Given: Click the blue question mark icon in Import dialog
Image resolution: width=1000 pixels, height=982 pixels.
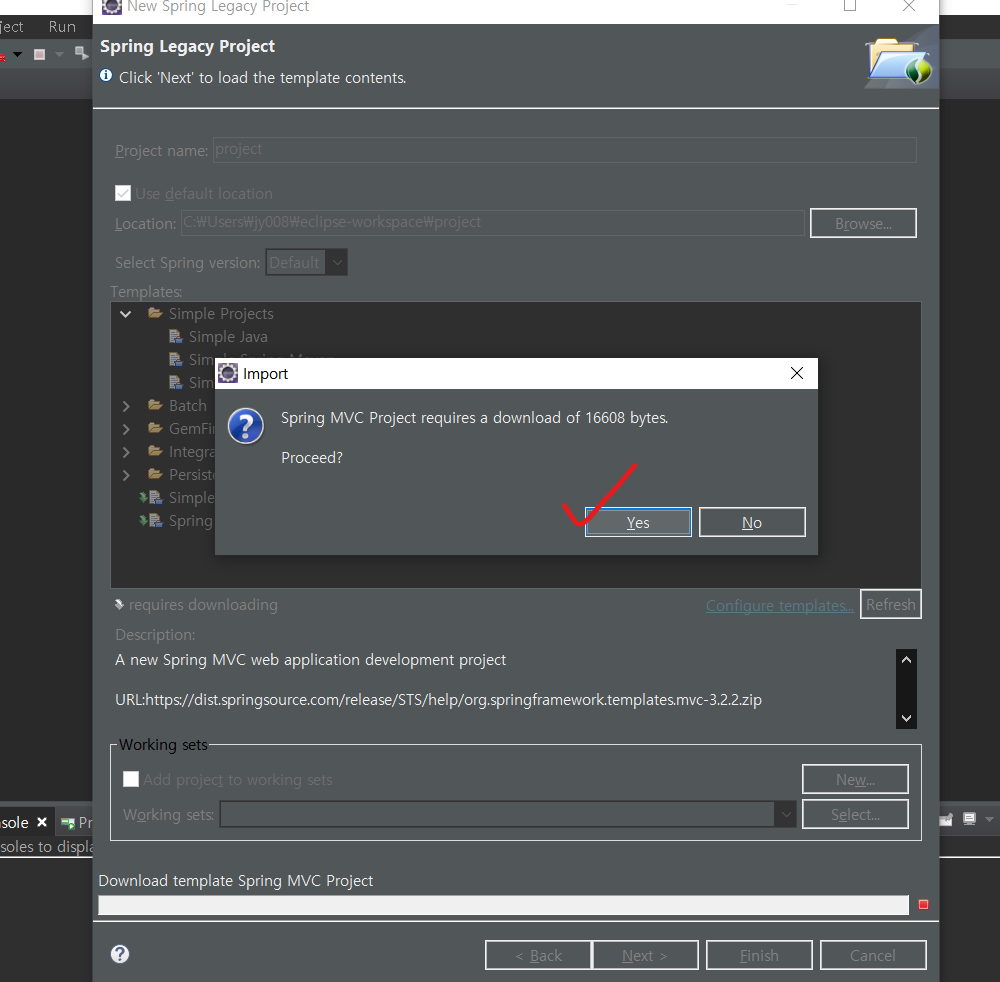Looking at the screenshot, I should tap(246, 426).
